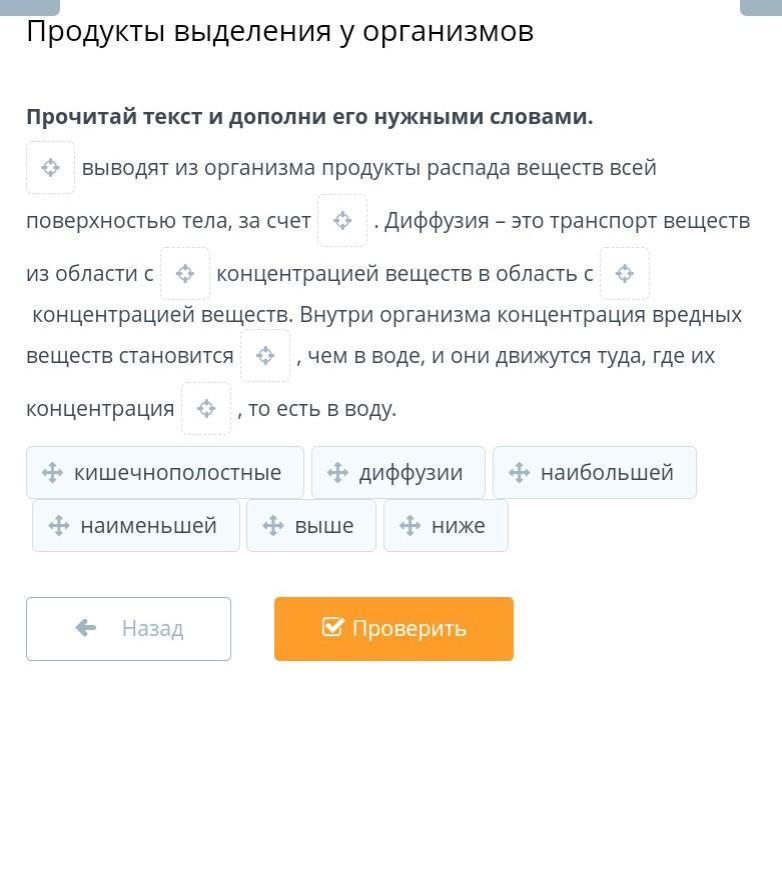
Task: Click the orange 'Проверить' button
Action: click(x=394, y=629)
